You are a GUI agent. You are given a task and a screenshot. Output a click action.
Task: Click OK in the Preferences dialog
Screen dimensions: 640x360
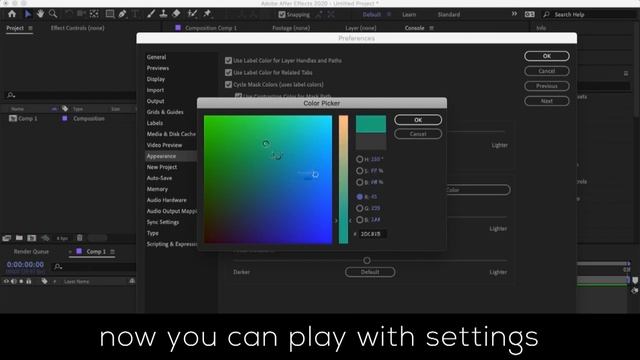click(547, 56)
